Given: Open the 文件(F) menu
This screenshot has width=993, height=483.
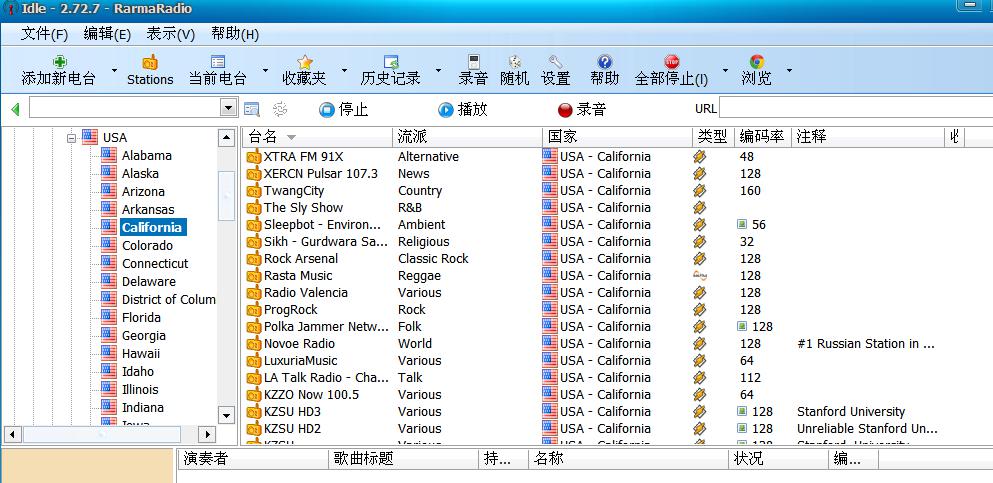Looking at the screenshot, I should point(44,34).
